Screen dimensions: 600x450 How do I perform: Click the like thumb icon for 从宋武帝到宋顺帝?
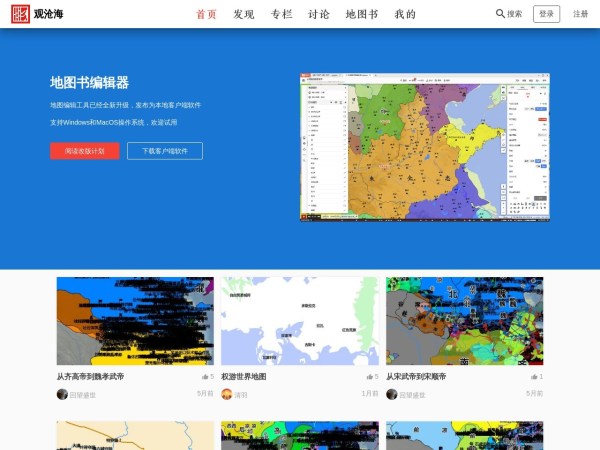click(533, 377)
